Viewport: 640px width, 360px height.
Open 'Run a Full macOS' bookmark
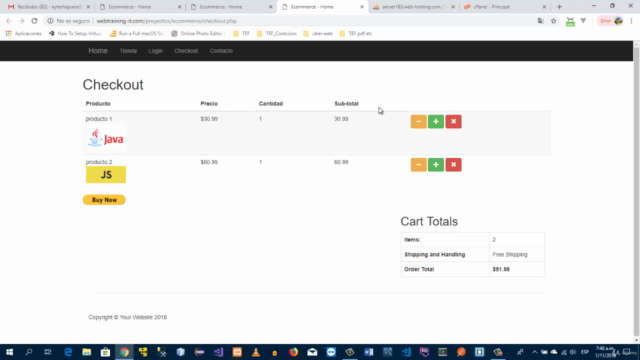click(136, 33)
